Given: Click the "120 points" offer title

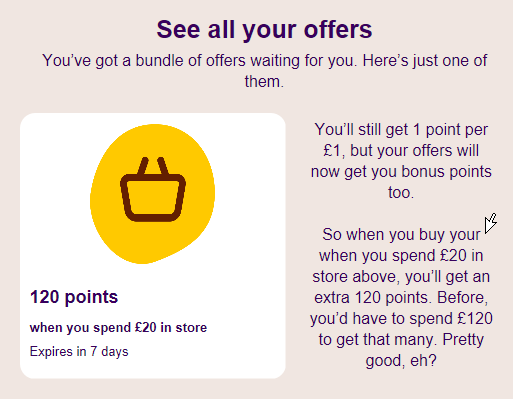Looking at the screenshot, I should [74, 297].
